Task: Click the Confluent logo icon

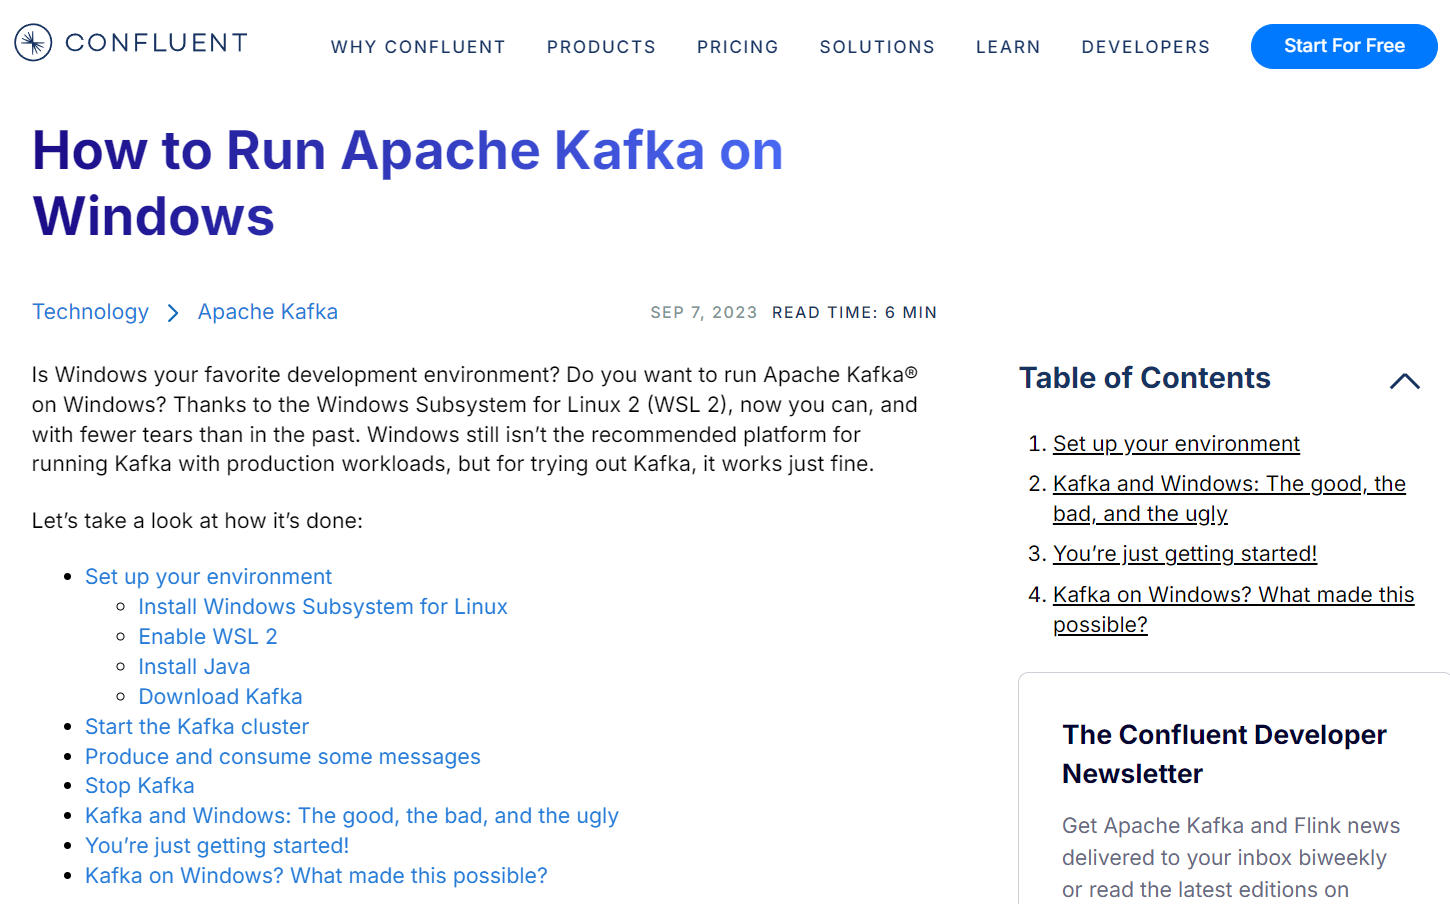Action: coord(33,43)
